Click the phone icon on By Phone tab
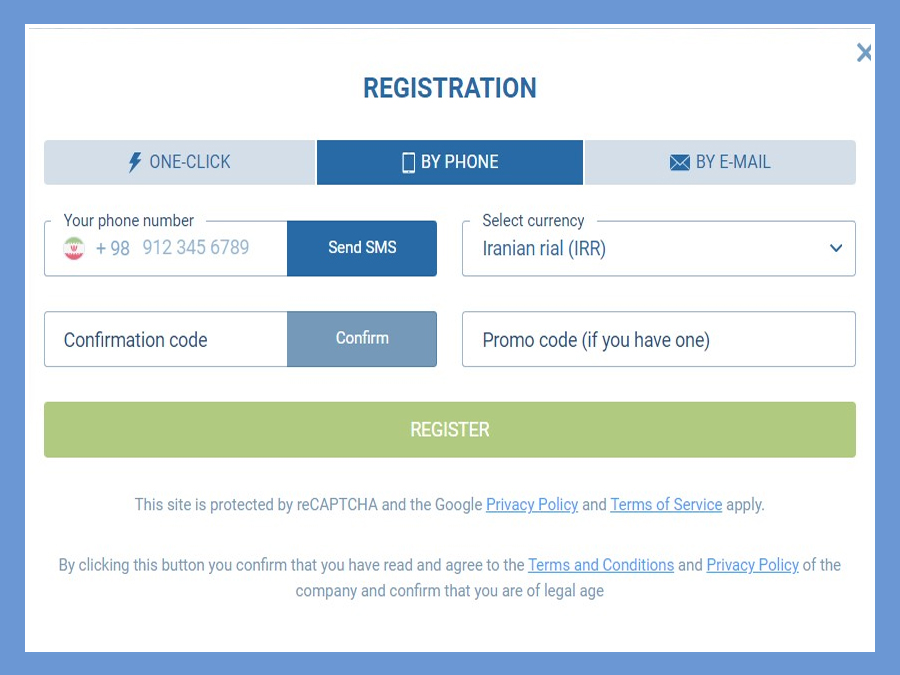The image size is (900, 675). [x=408, y=162]
